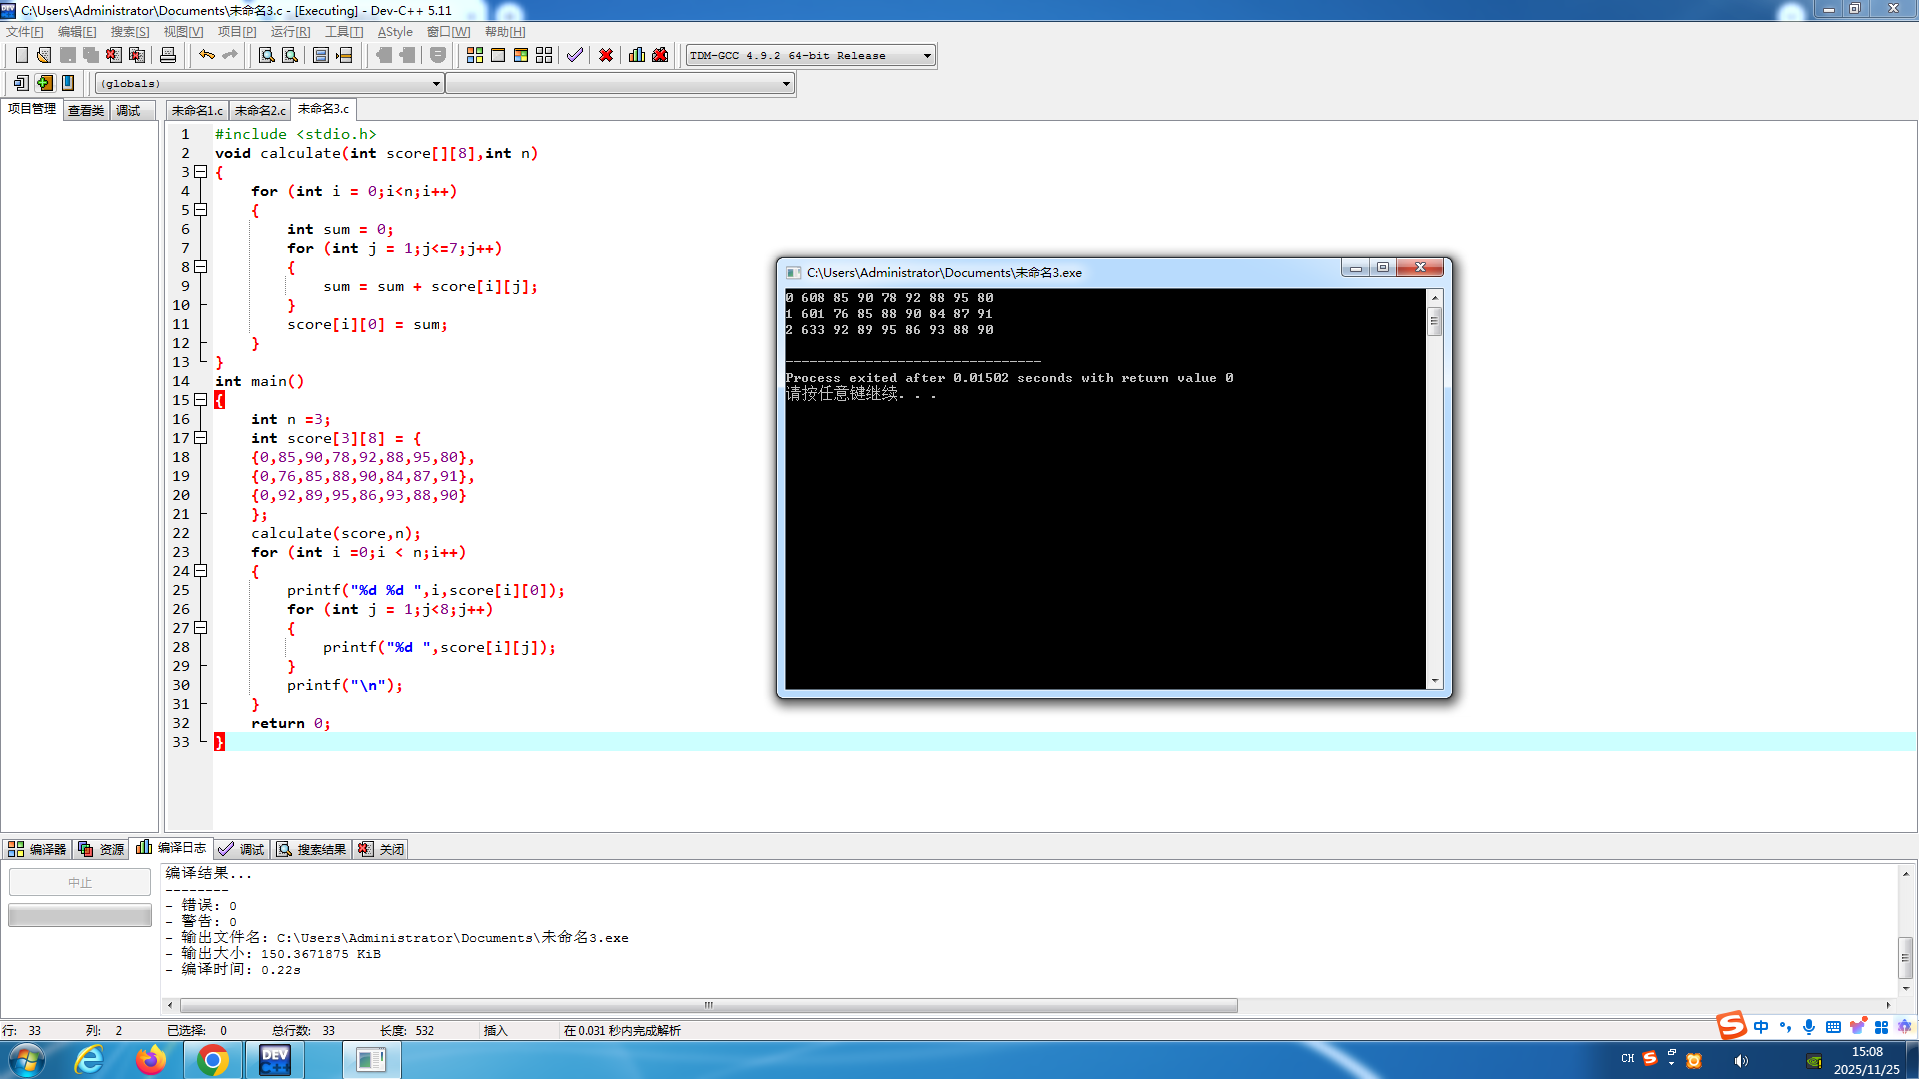Image resolution: width=1919 pixels, height=1079 pixels.
Task: Collapse the inner for loop at line 8
Action: [x=201, y=267]
